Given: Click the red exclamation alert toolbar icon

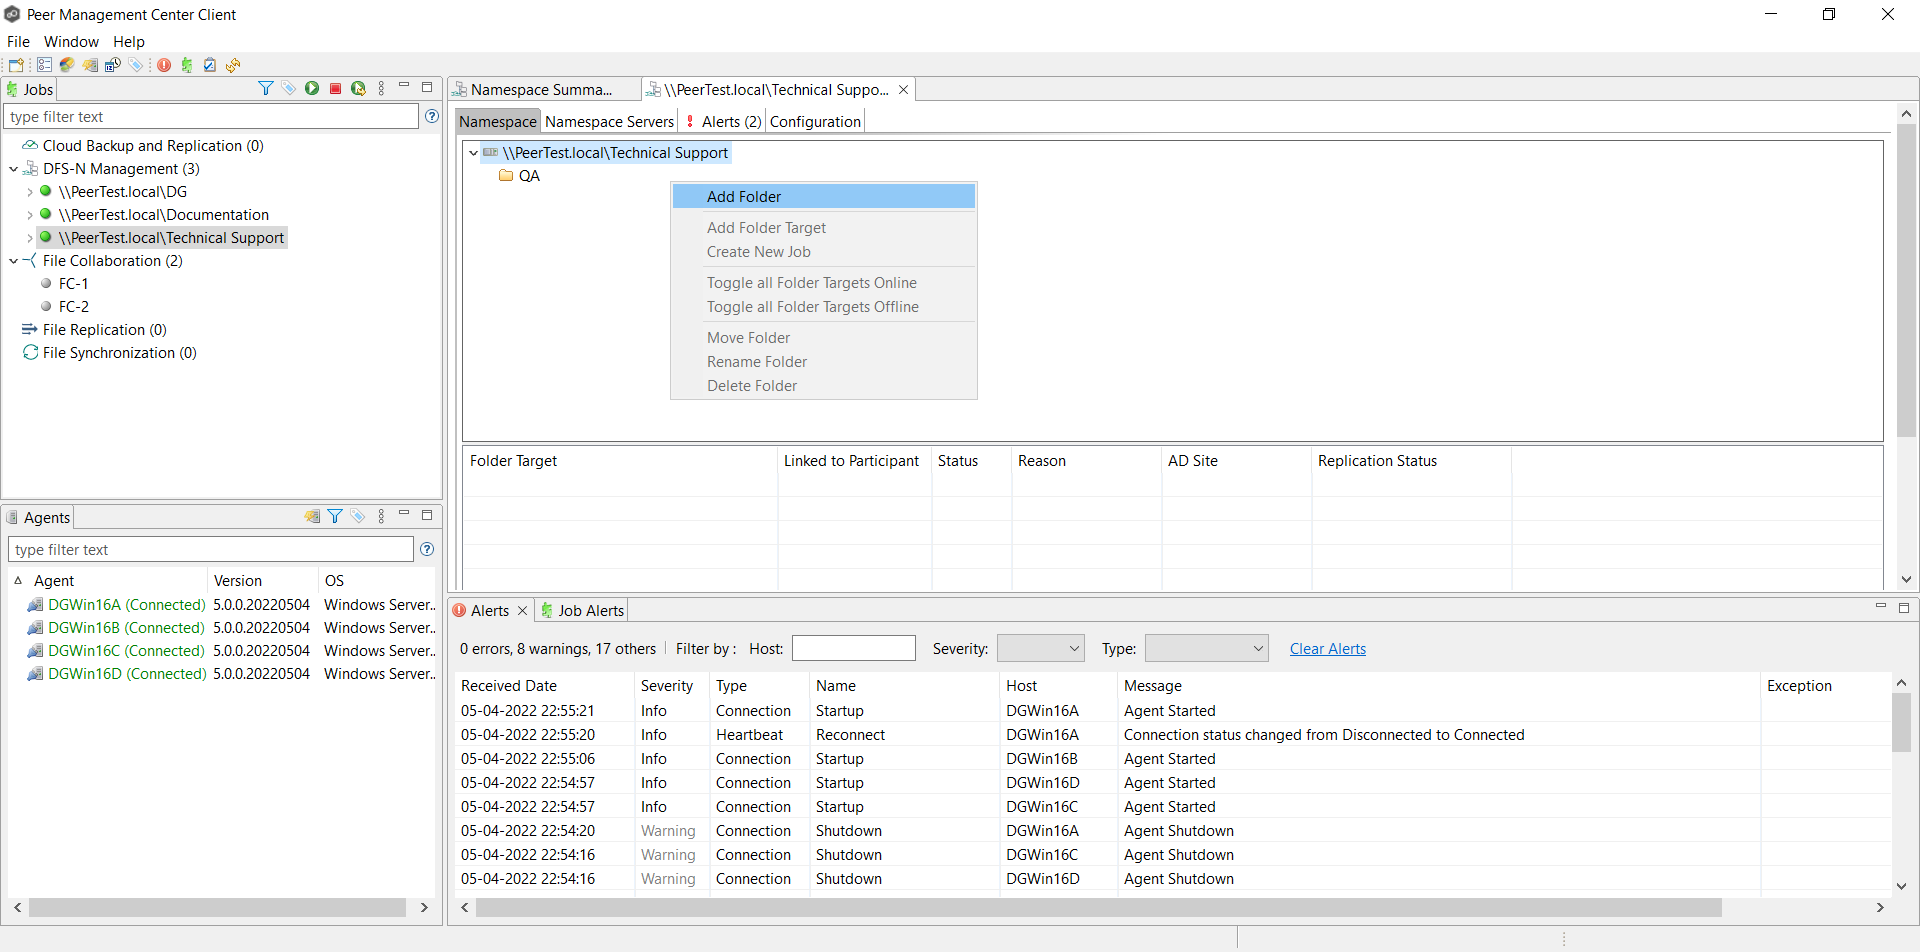Looking at the screenshot, I should pos(164,65).
